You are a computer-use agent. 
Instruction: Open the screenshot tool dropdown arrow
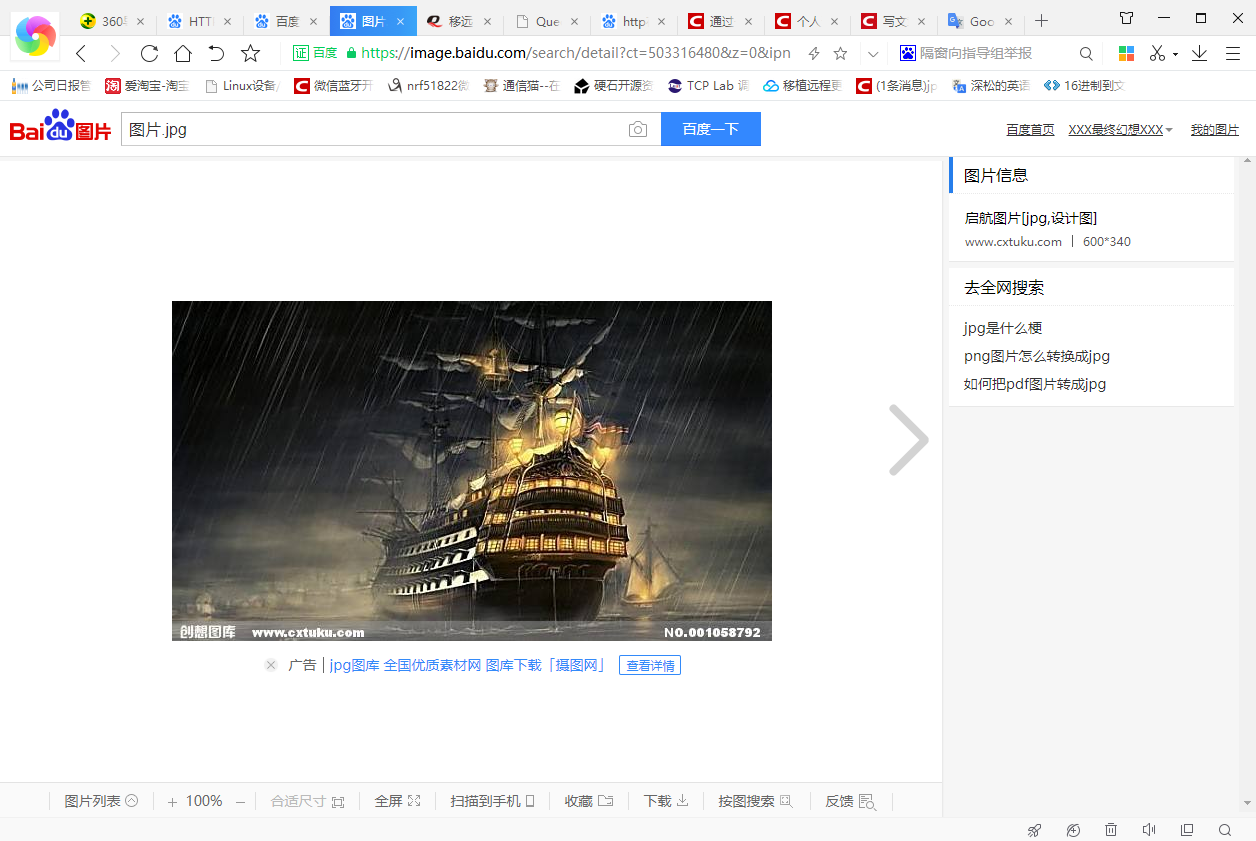pyautogui.click(x=1175, y=55)
